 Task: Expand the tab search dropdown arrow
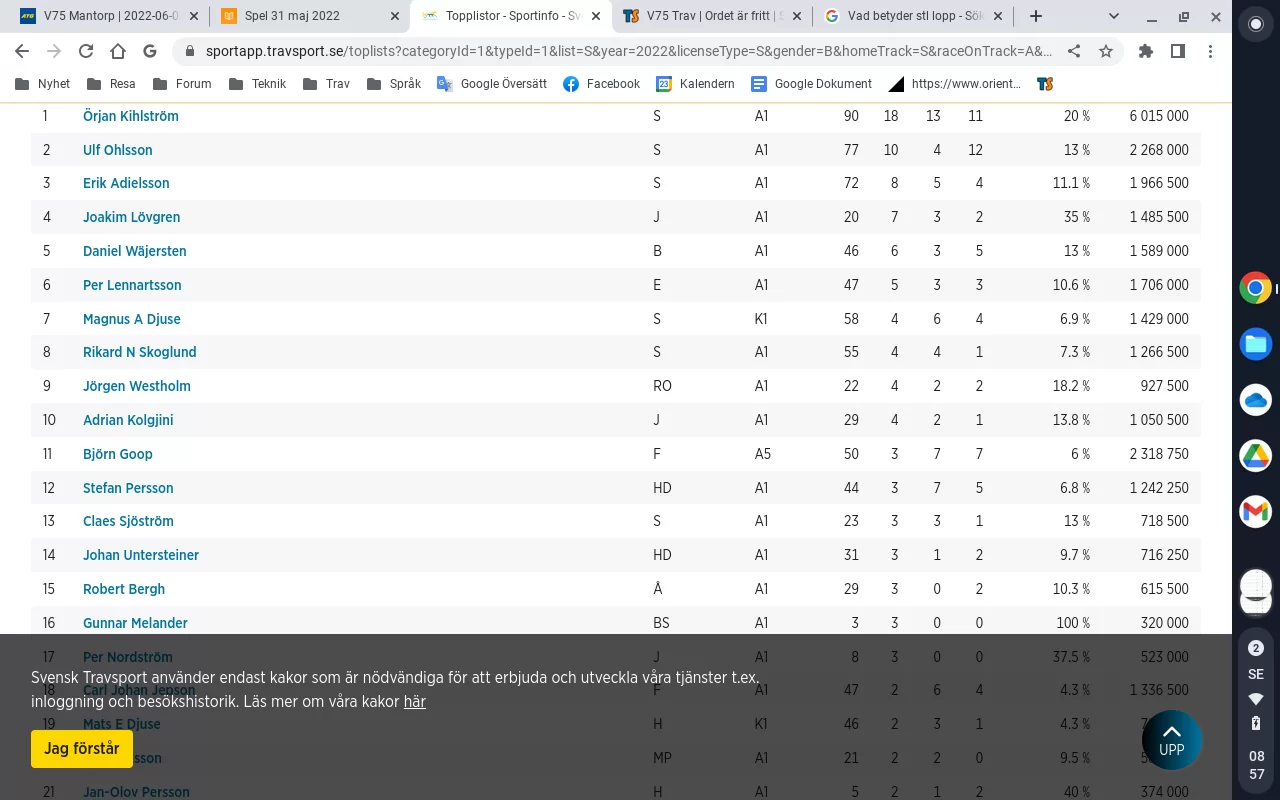[x=1114, y=16]
